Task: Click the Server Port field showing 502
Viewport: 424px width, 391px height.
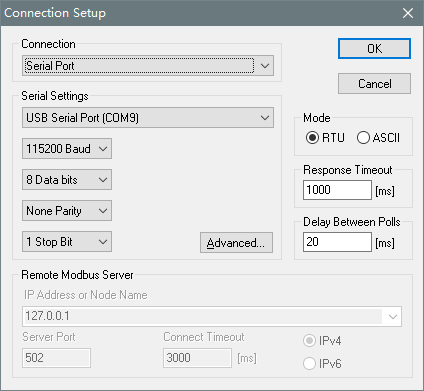Action: 56,358
